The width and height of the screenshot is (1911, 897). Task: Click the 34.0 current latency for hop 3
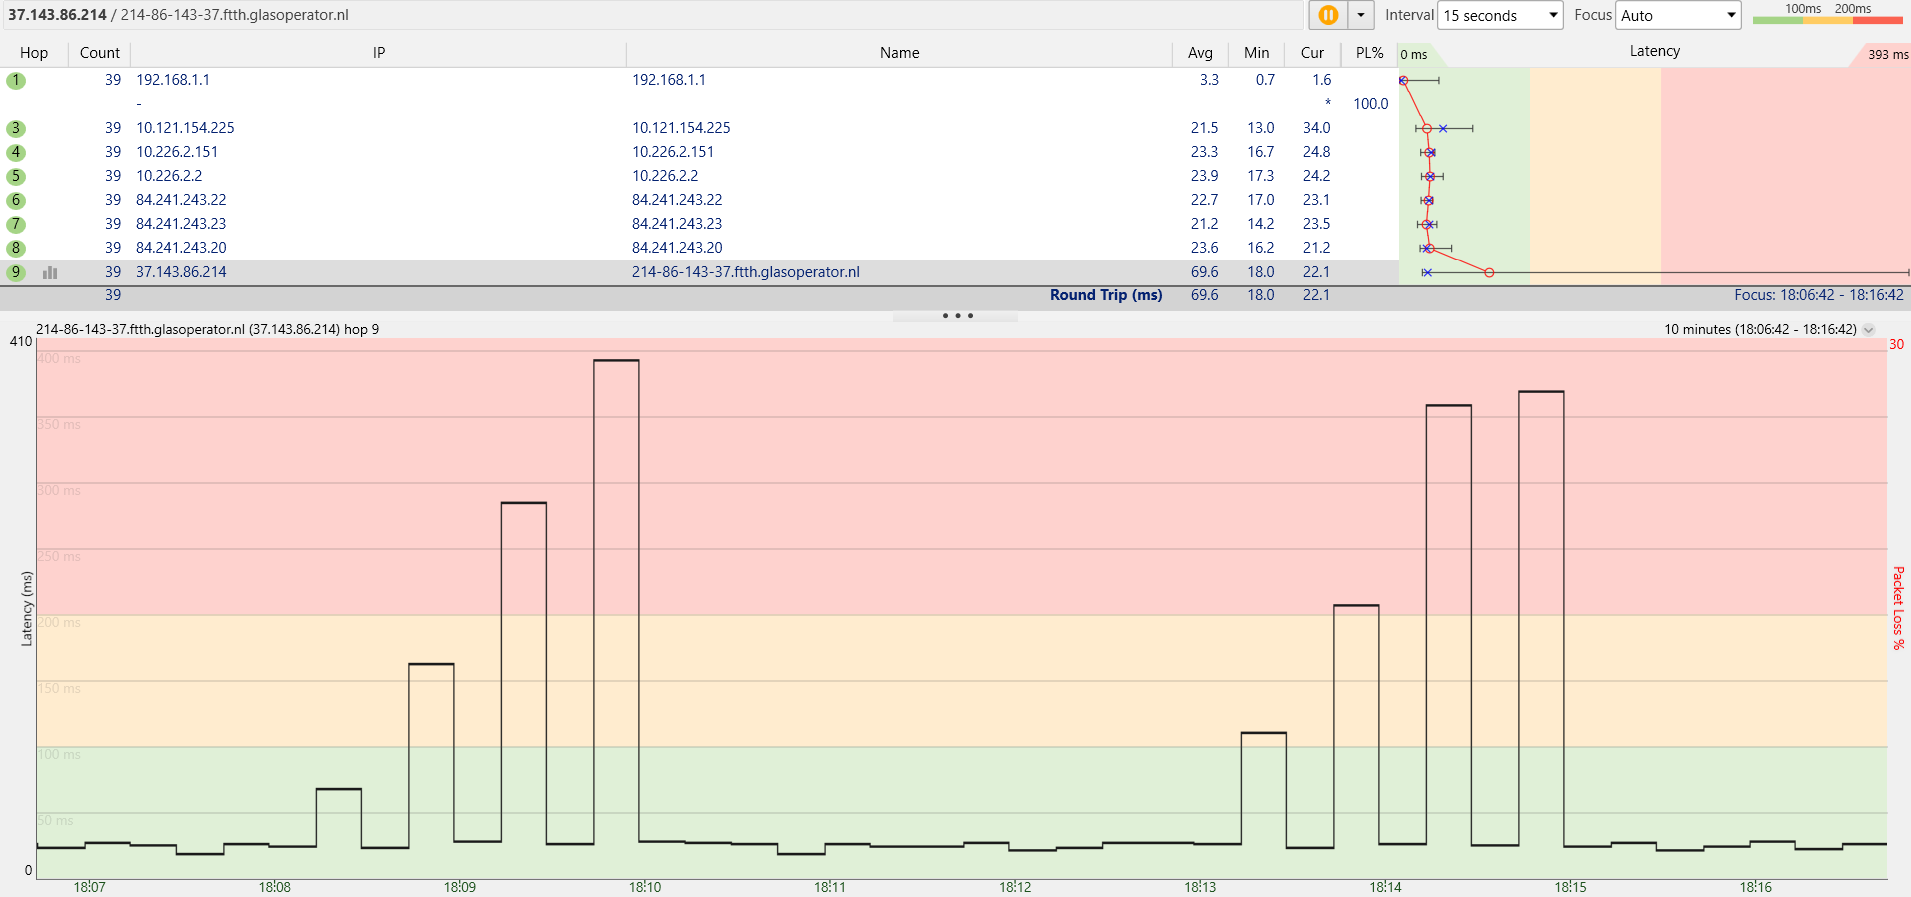tap(1316, 128)
